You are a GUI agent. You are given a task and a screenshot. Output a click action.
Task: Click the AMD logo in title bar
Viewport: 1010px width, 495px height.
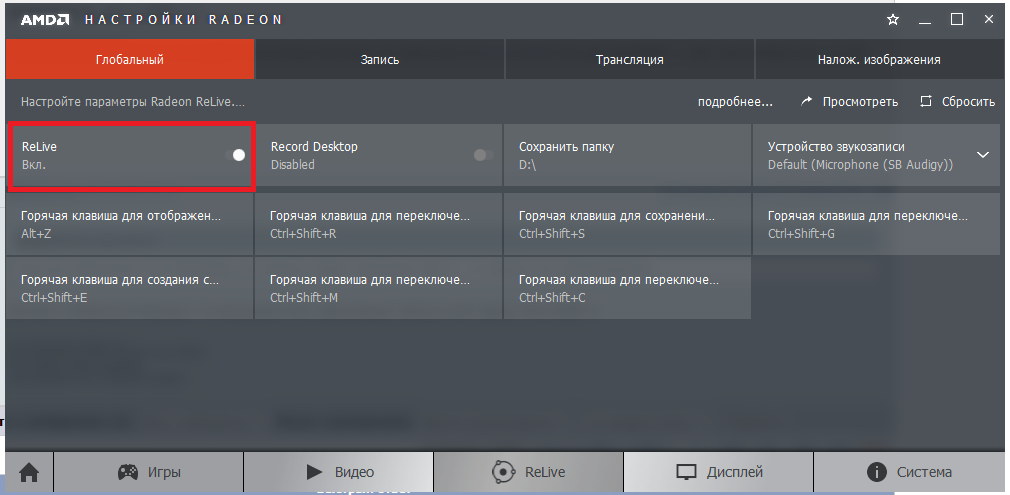point(45,19)
